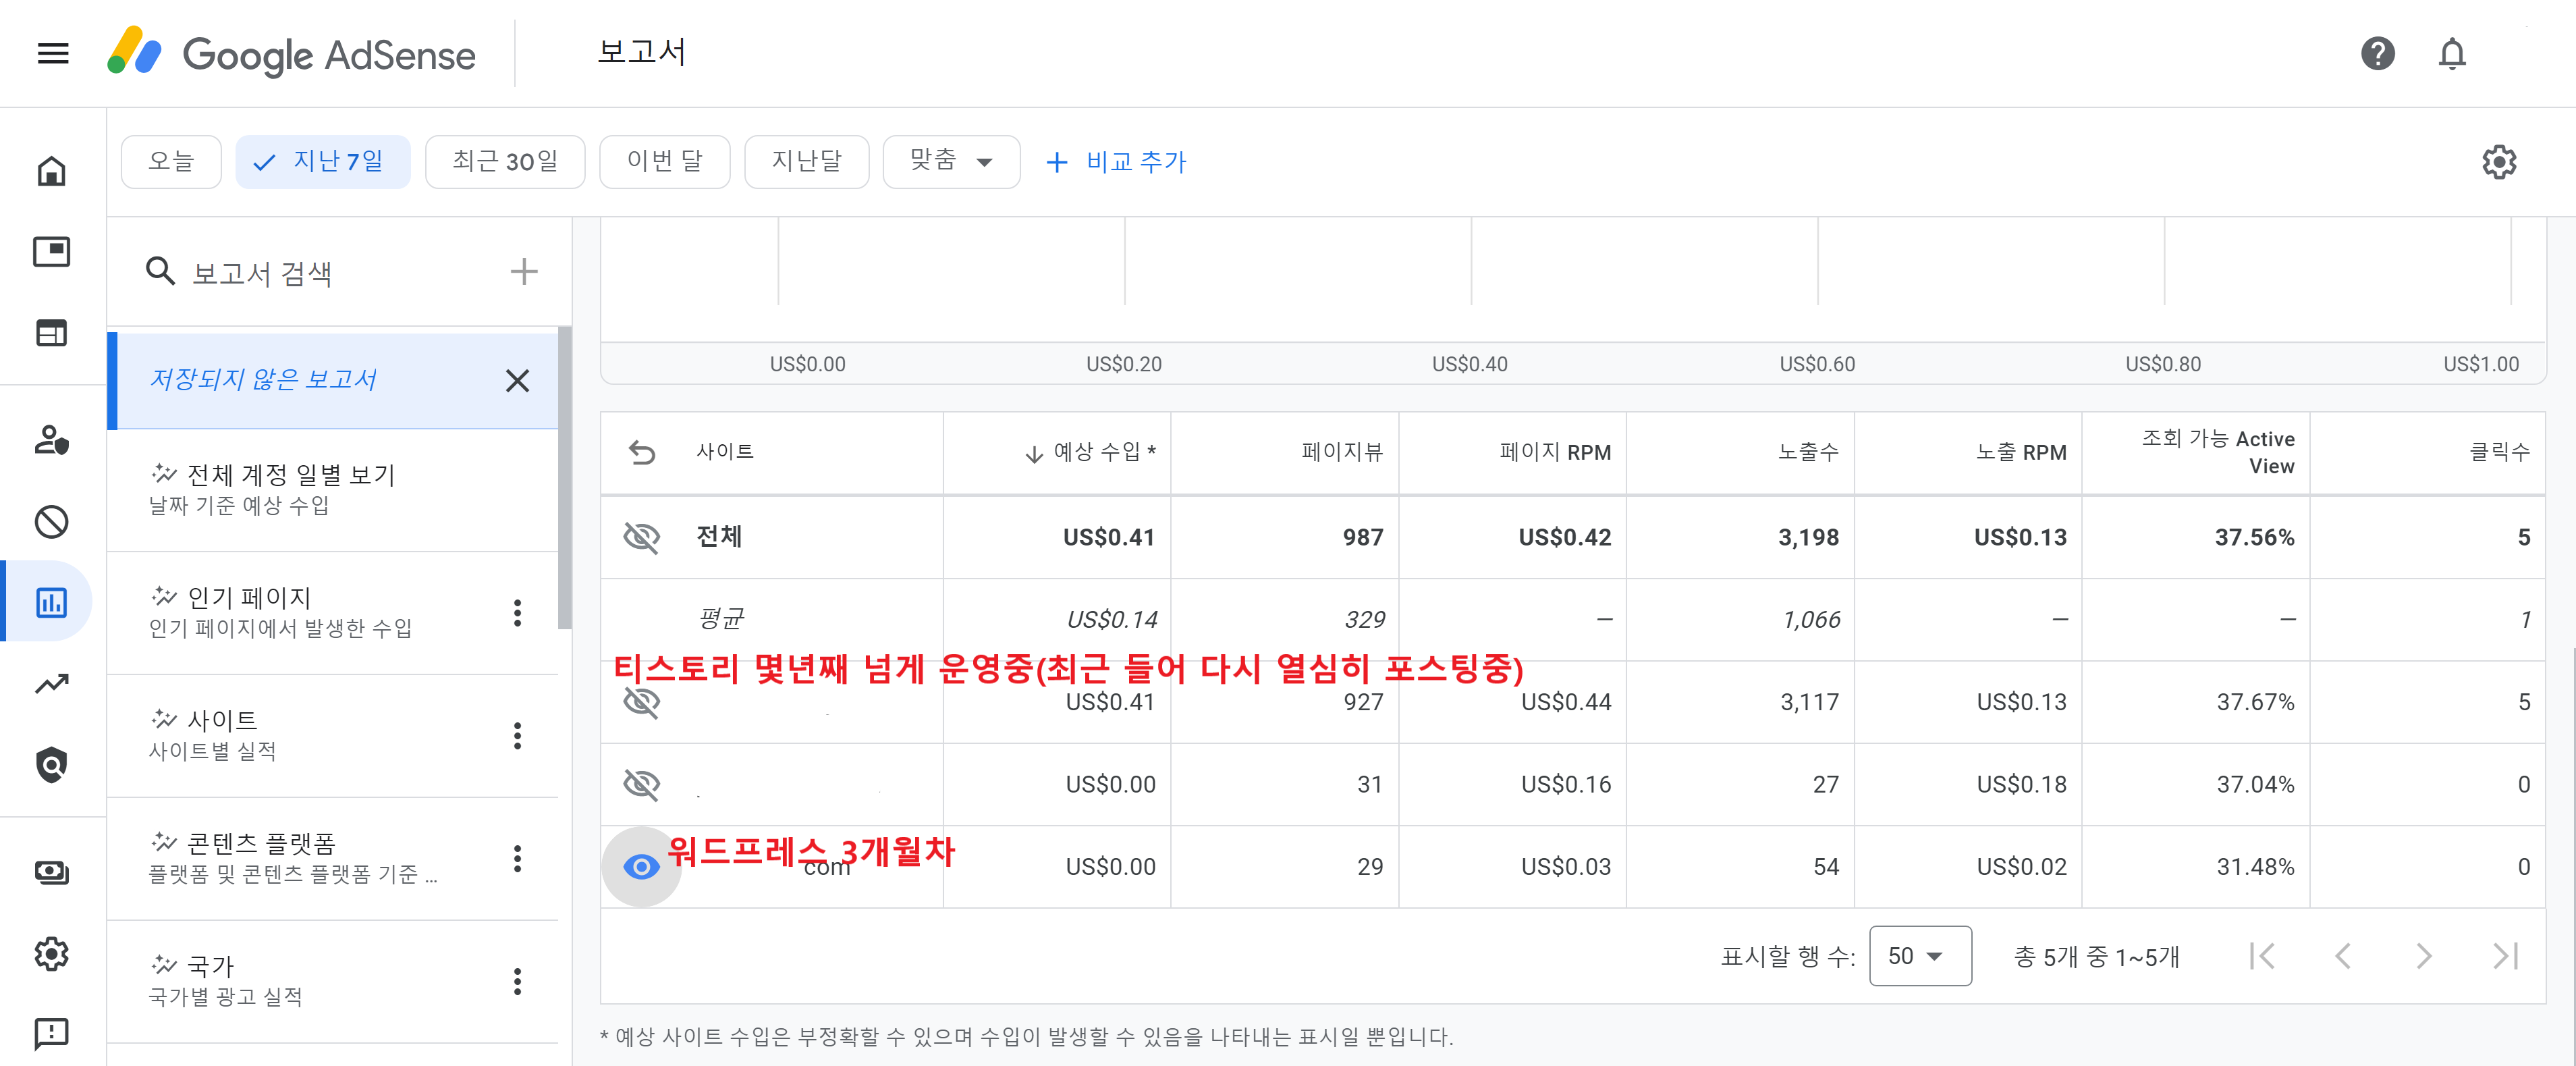Open the Ads icon in the sidebar
Screen dimensions: 2576x1066
point(52,252)
